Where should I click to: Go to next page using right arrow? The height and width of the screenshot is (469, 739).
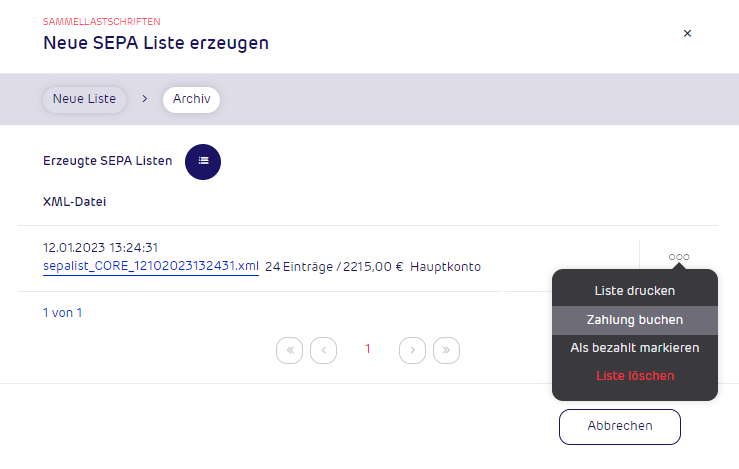(x=412, y=350)
